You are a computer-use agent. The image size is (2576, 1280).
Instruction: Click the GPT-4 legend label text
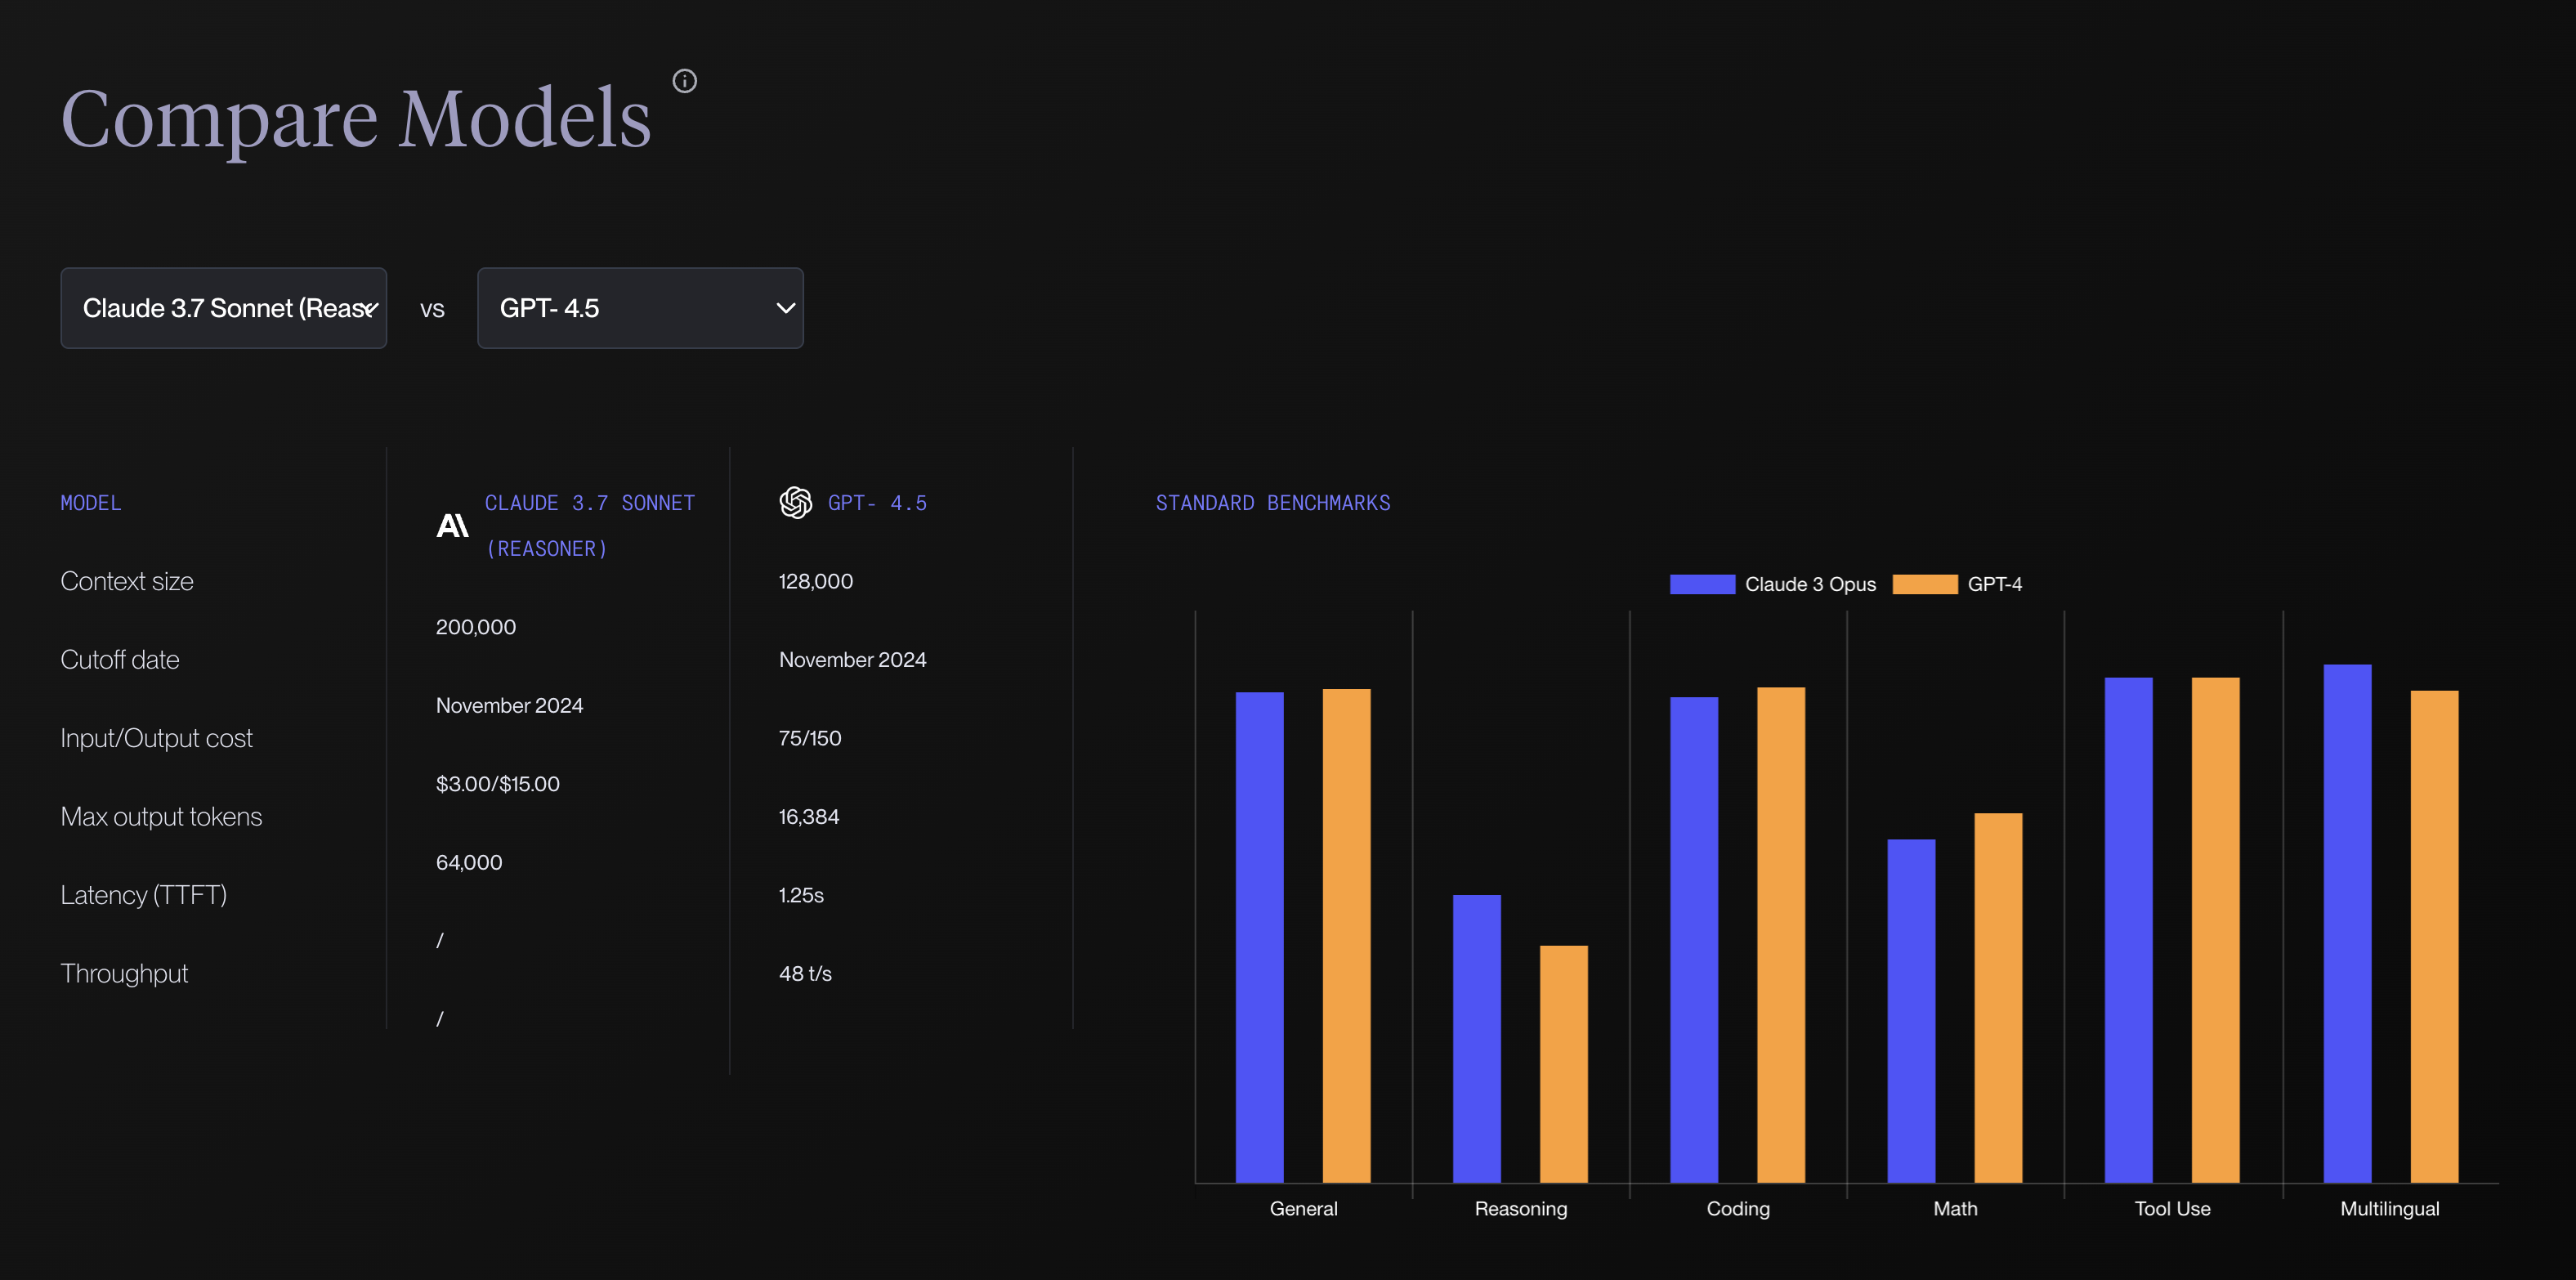(1994, 584)
